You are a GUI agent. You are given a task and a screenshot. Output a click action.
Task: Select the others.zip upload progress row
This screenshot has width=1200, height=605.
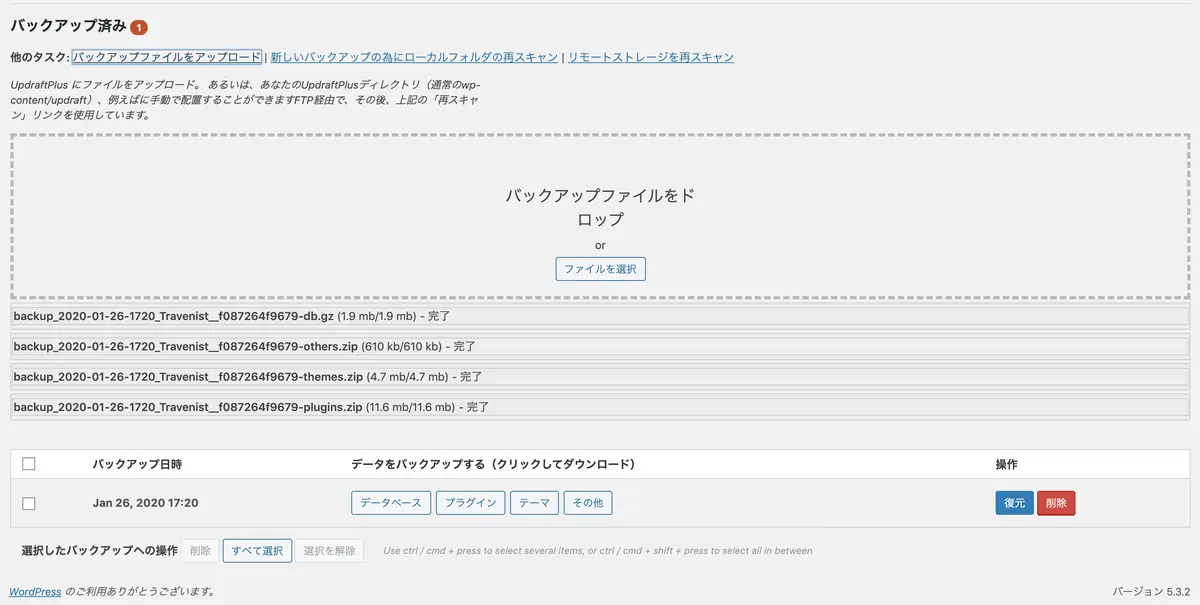(600, 347)
